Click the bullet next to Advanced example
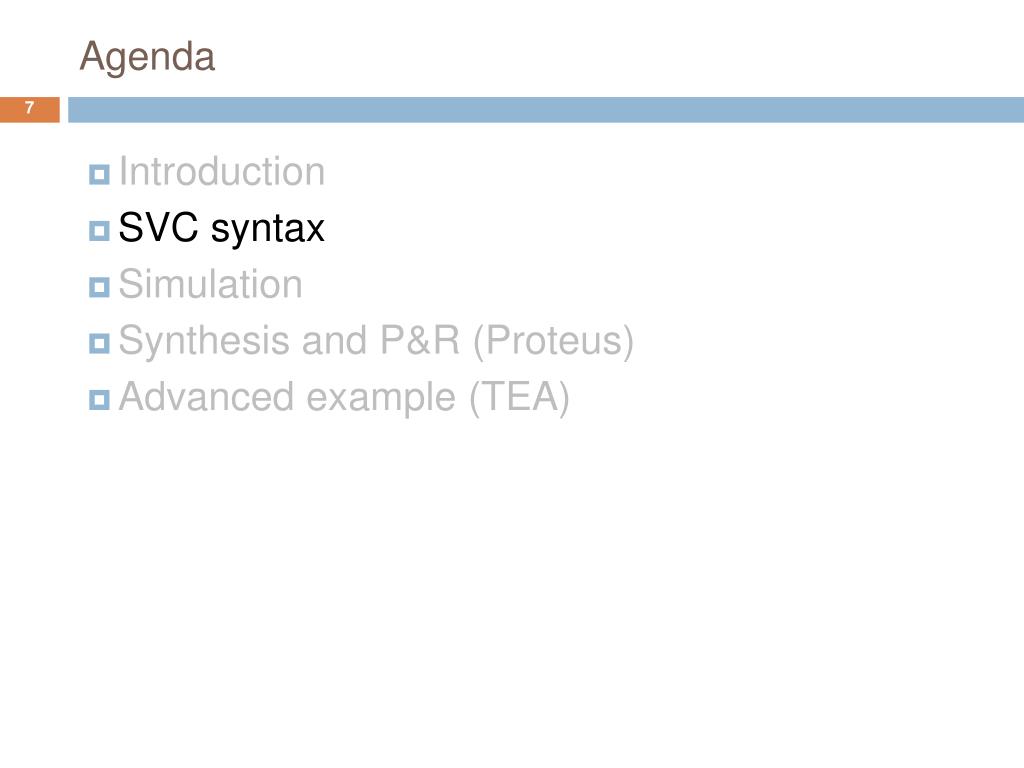 (99, 400)
